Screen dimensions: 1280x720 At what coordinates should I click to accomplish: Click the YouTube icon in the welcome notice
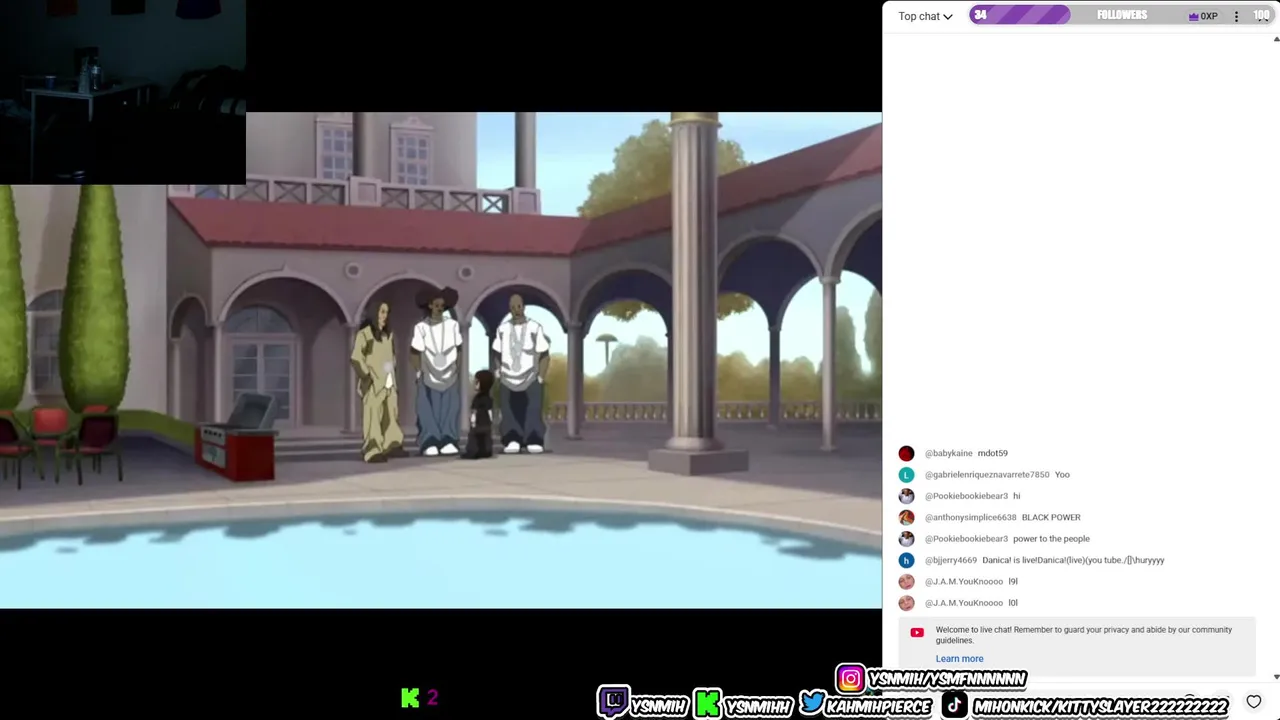917,632
